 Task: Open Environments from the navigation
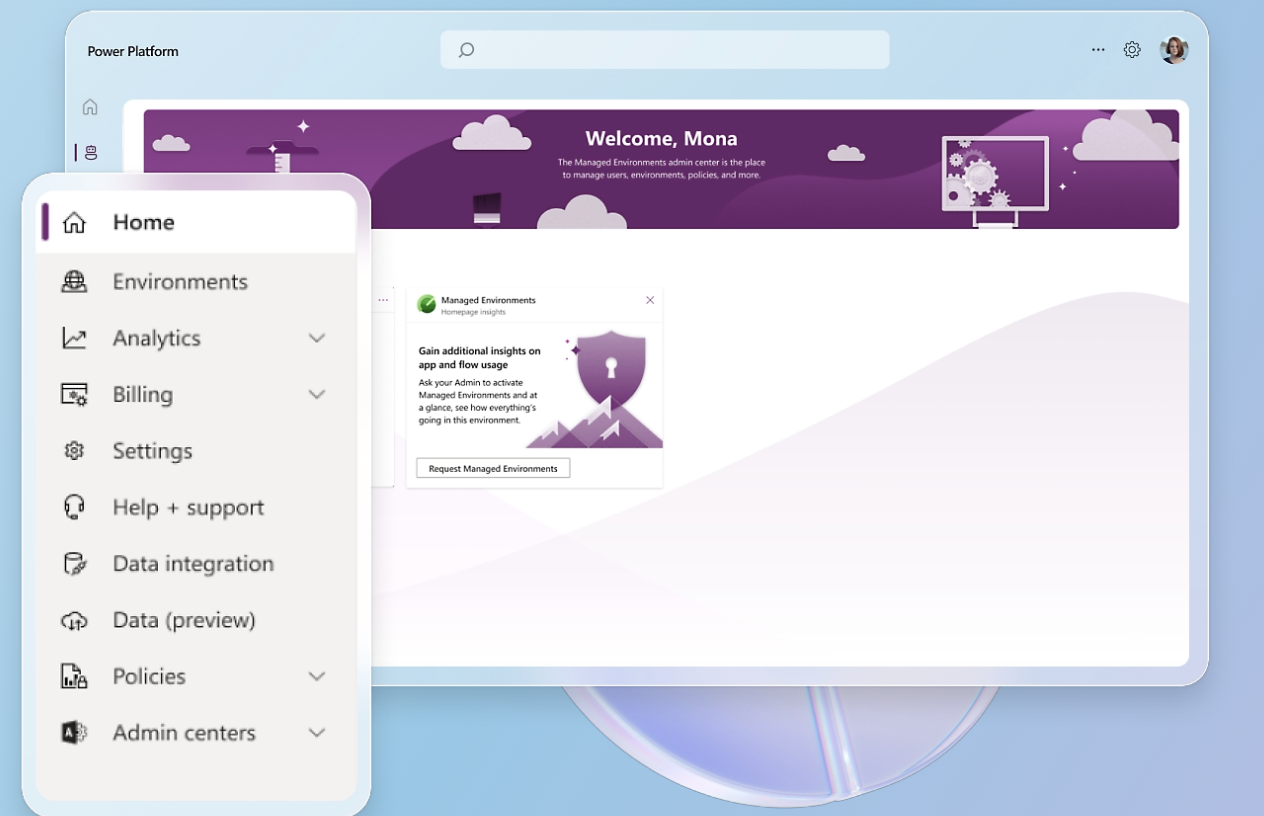pos(196,282)
